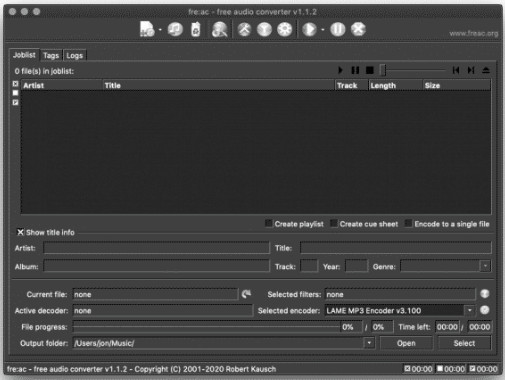Expand the Selected encoder dropdown
Image resolution: width=505 pixels, height=380 pixels.
469,310
